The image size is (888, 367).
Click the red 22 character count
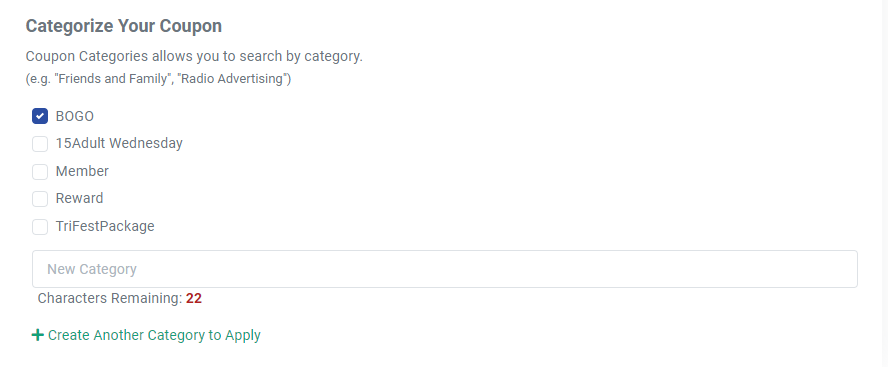click(x=194, y=298)
